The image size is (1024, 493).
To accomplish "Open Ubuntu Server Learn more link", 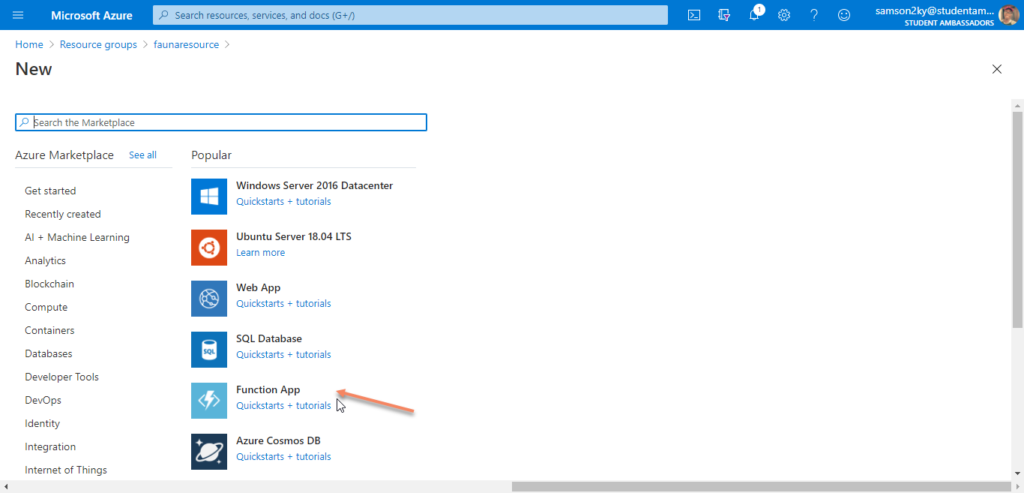I will [x=261, y=253].
